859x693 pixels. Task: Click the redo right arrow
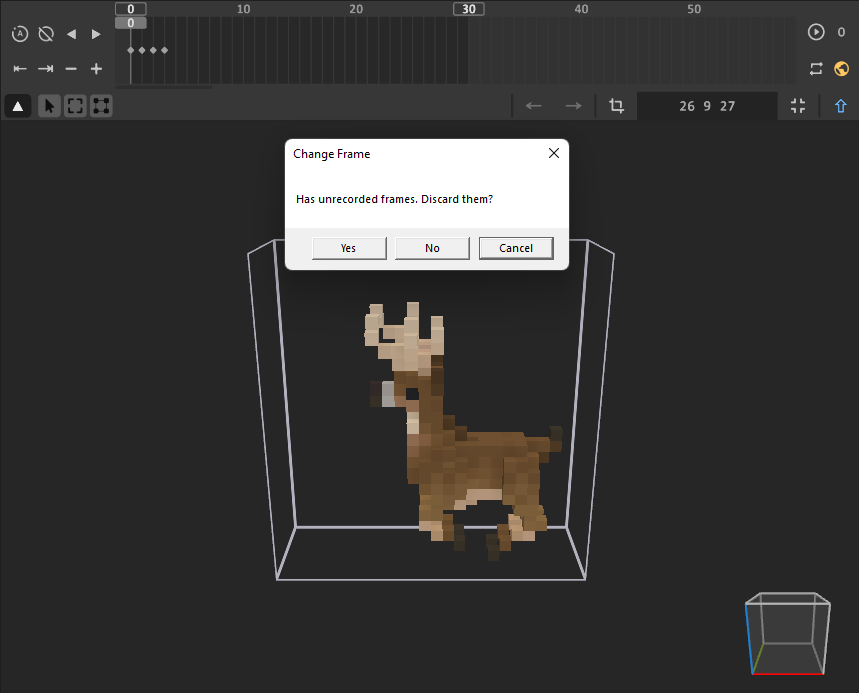pyautogui.click(x=573, y=106)
